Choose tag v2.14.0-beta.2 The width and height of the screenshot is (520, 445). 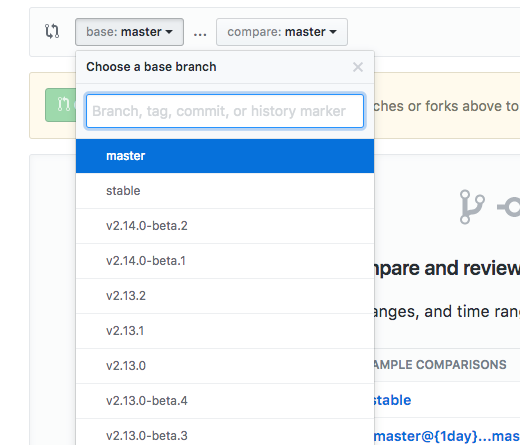tap(225, 226)
